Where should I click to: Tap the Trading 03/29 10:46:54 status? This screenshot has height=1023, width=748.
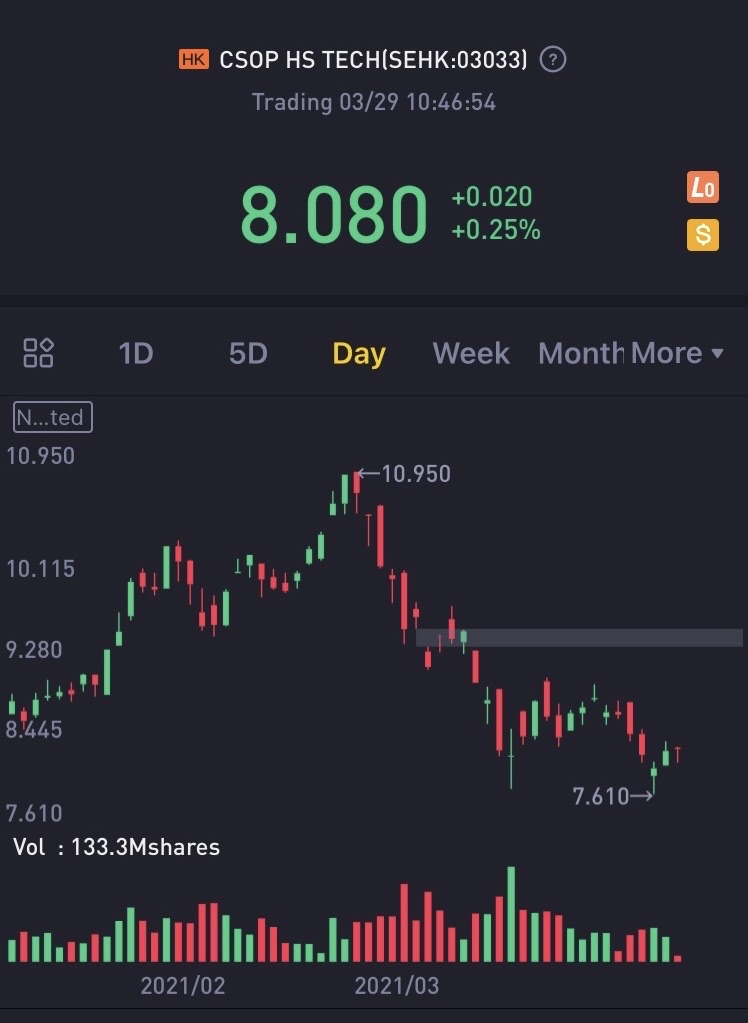[374, 102]
